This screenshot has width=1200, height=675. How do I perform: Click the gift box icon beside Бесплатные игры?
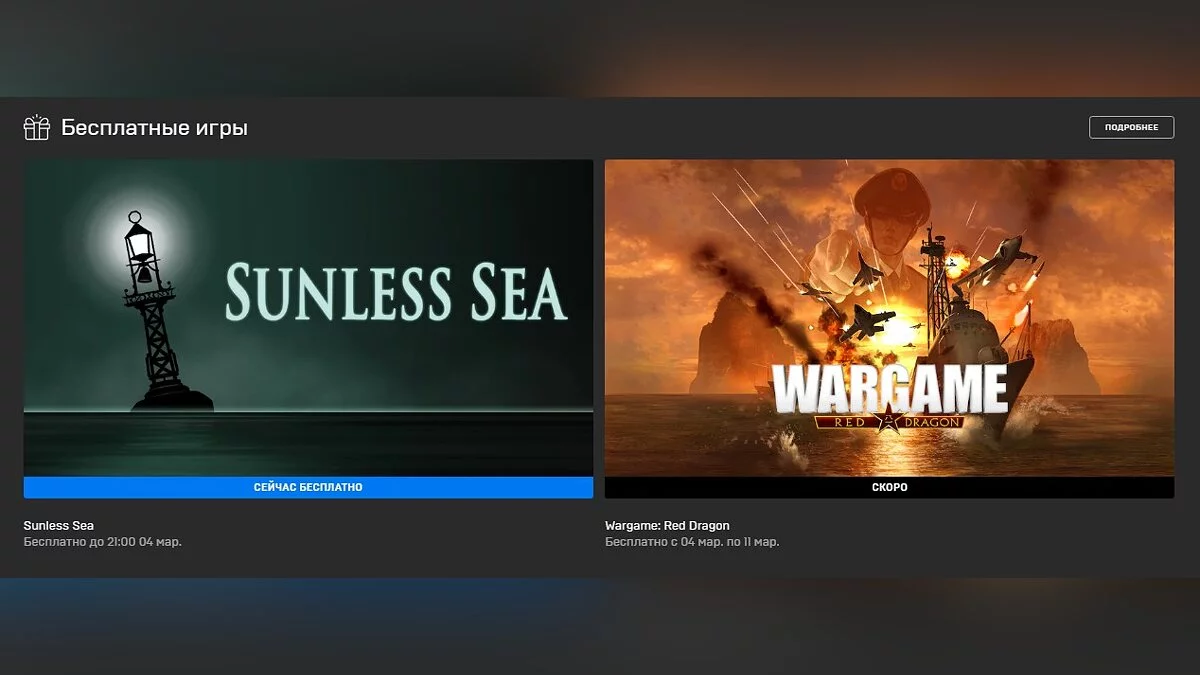coord(37,128)
